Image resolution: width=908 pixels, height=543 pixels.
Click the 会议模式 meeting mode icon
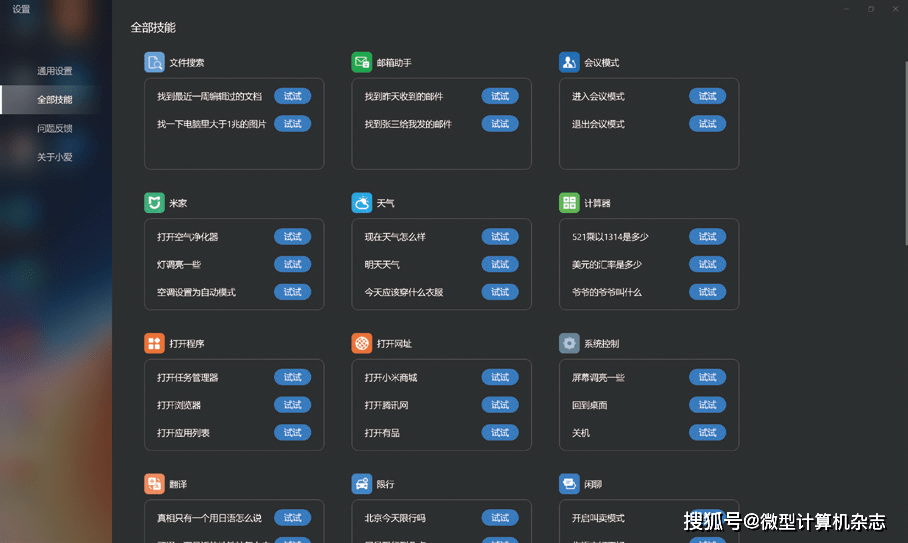coord(569,62)
